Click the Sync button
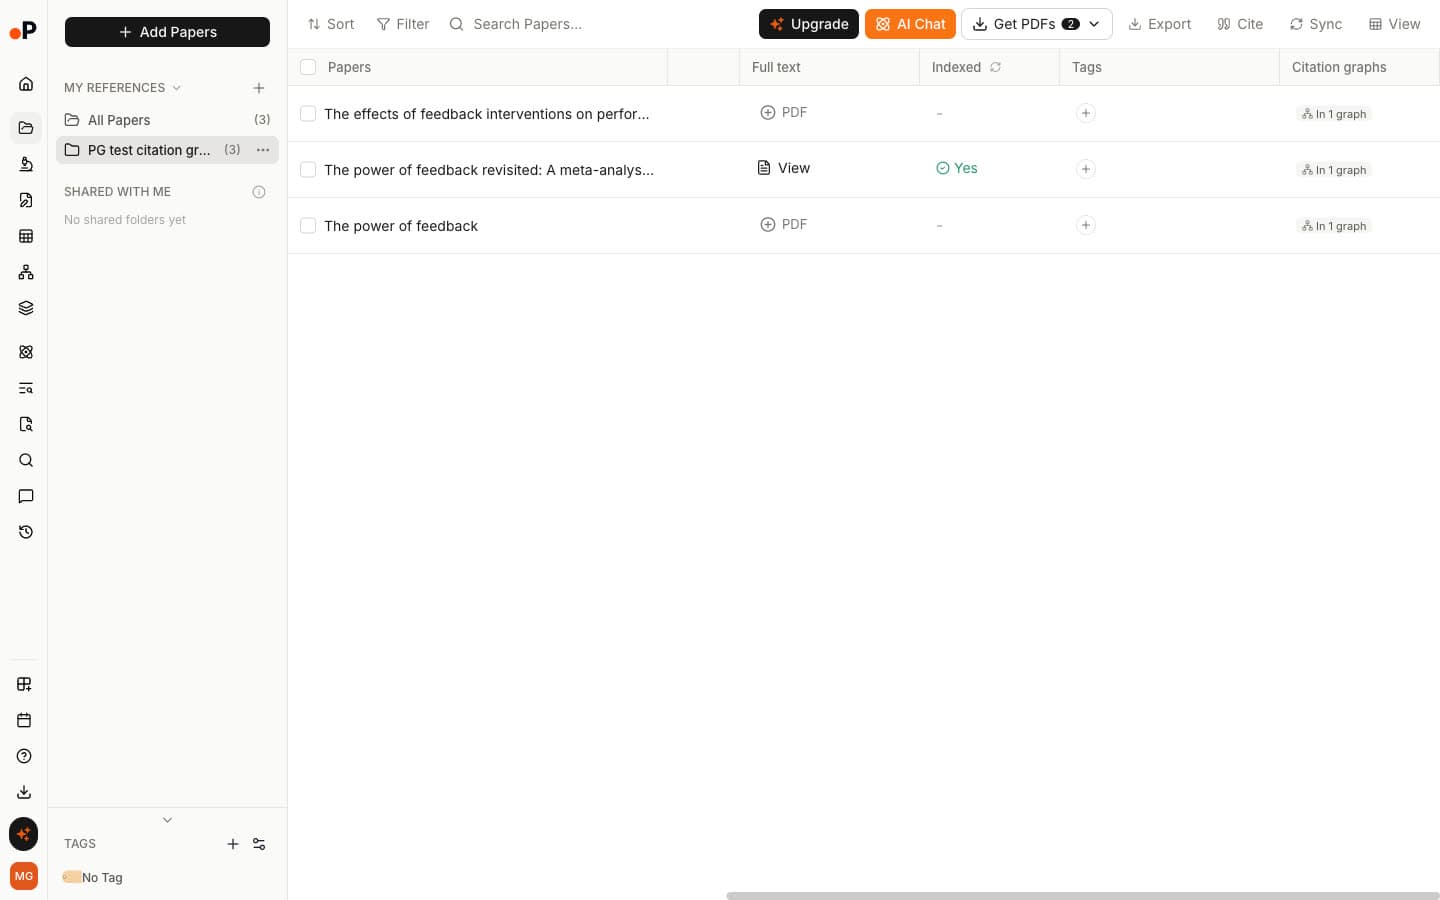This screenshot has height=900, width=1440. (x=1316, y=24)
